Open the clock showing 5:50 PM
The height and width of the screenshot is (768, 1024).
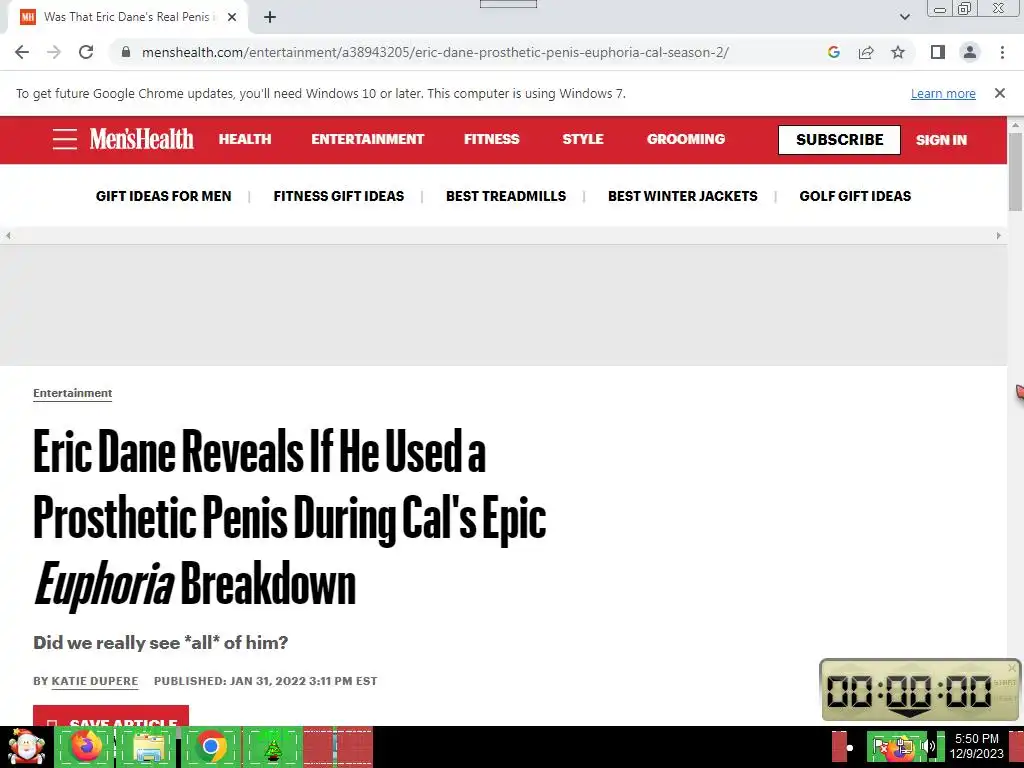coord(976,746)
